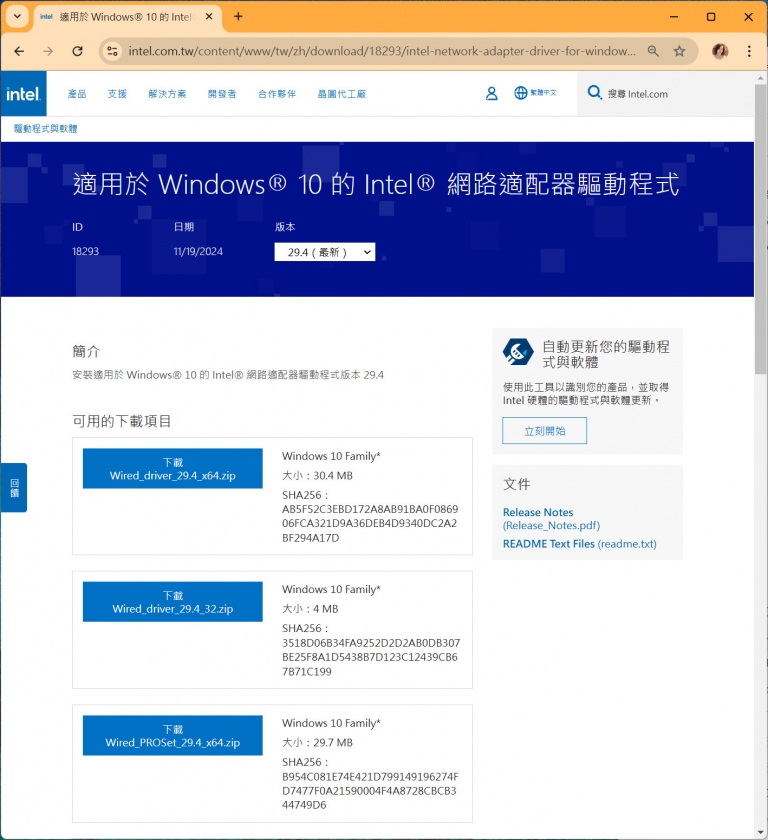Click the zoom magnifier icon in address bar
Image resolution: width=768 pixels, height=840 pixels.
[653, 51]
